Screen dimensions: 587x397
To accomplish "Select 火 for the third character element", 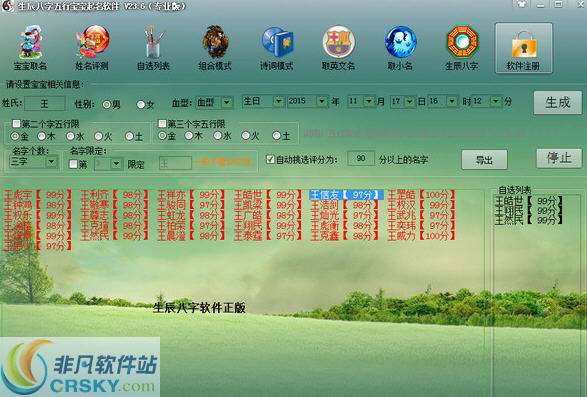I will point(246,136).
